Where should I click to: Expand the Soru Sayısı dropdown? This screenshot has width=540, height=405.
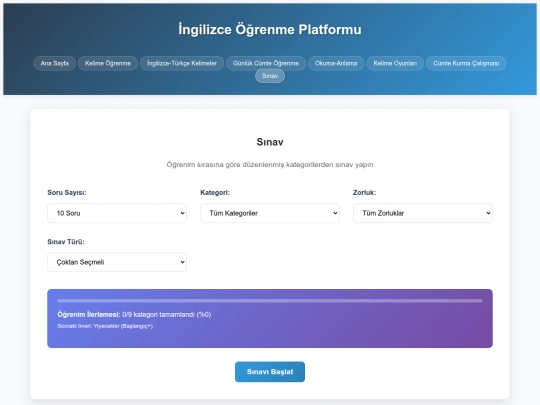(x=117, y=213)
